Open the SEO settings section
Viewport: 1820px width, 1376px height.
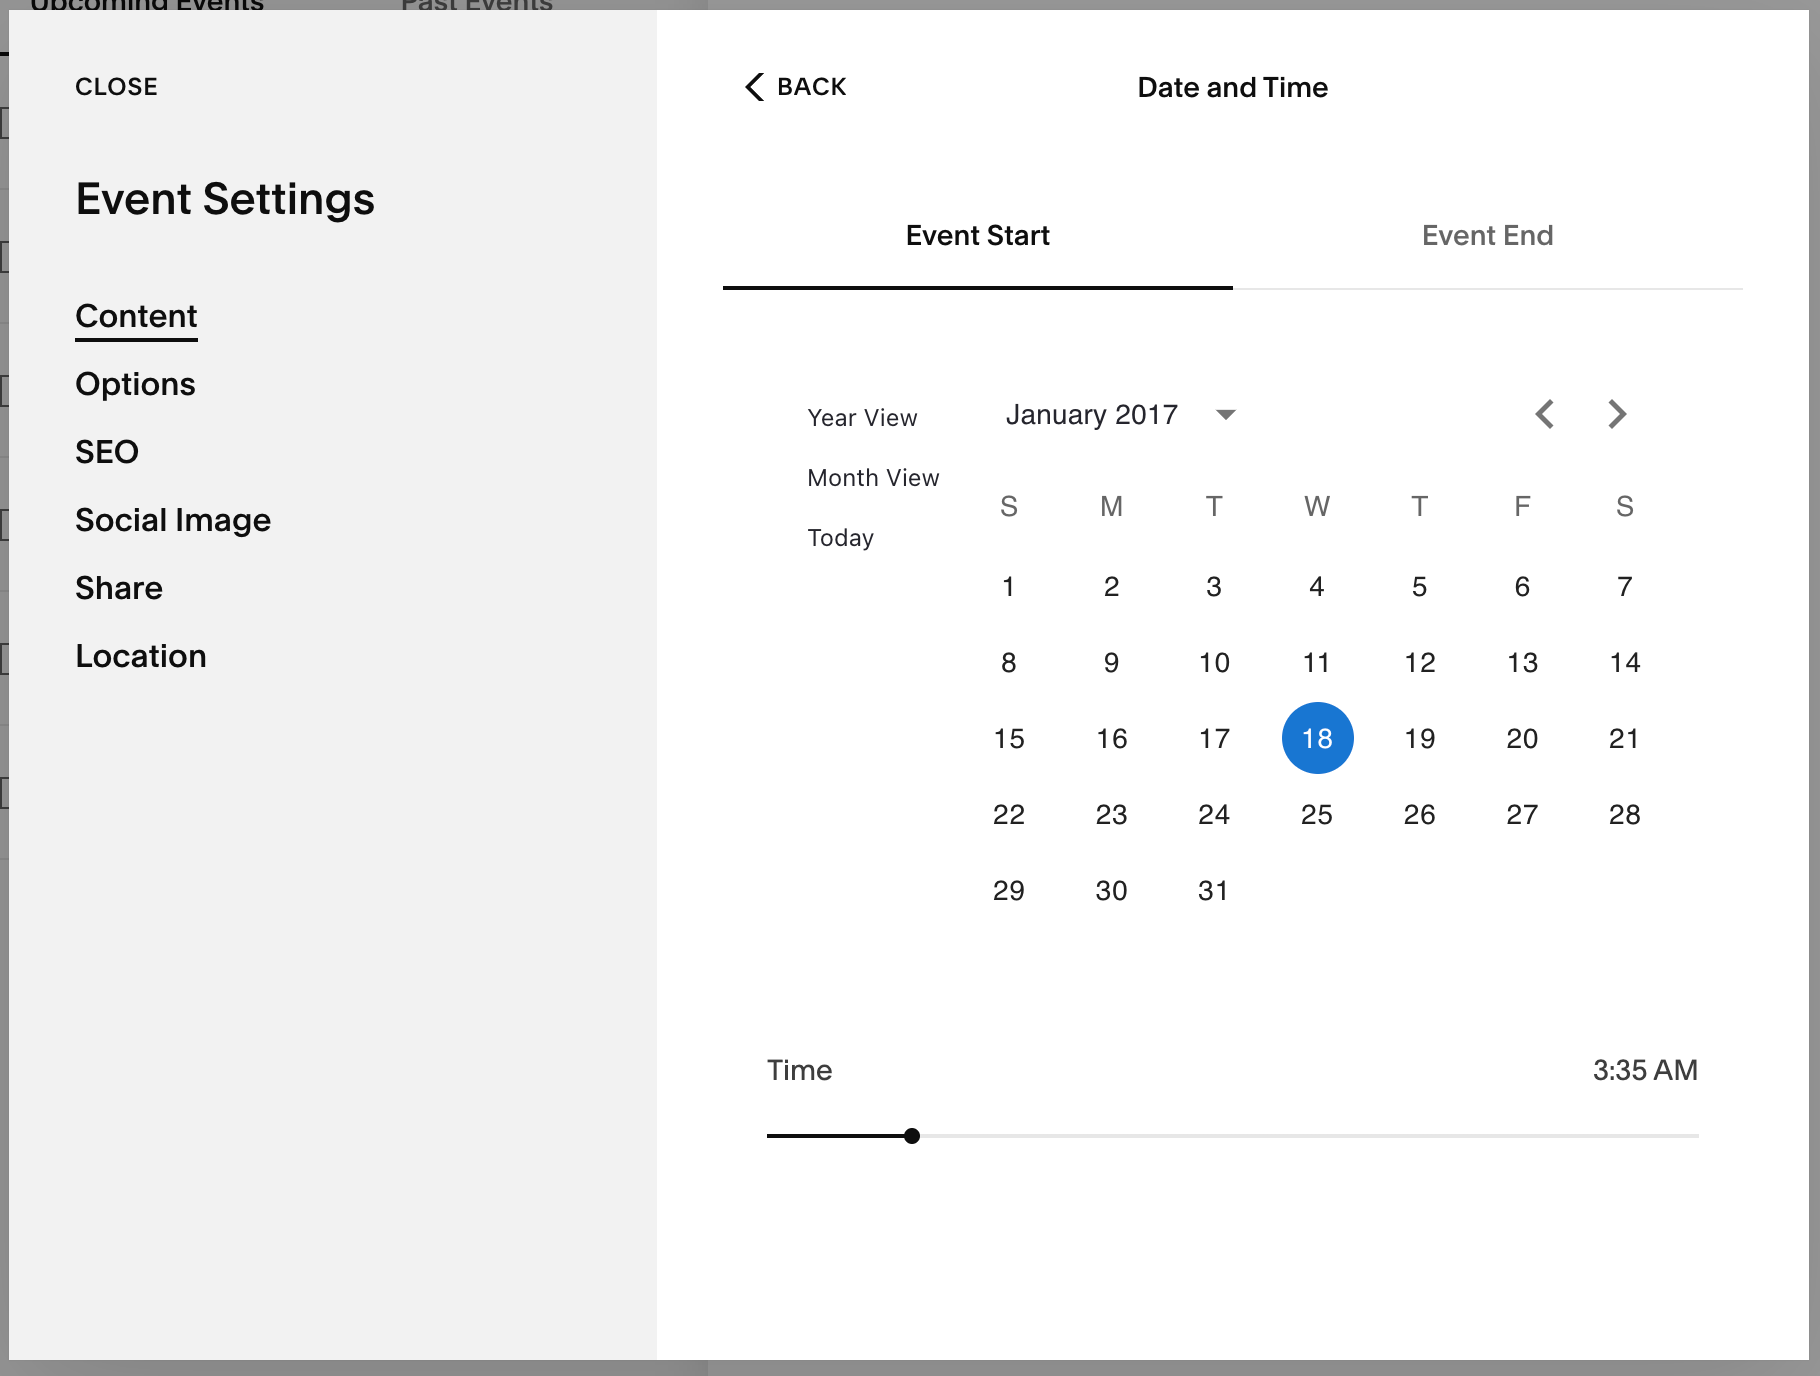(107, 452)
